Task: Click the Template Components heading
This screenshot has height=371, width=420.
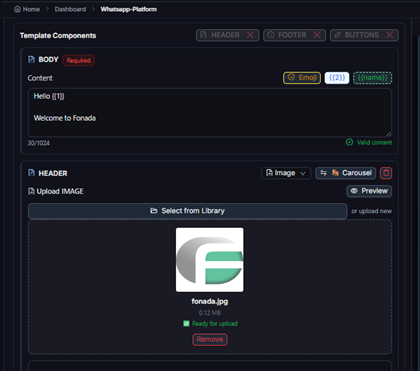Action: 58,36
